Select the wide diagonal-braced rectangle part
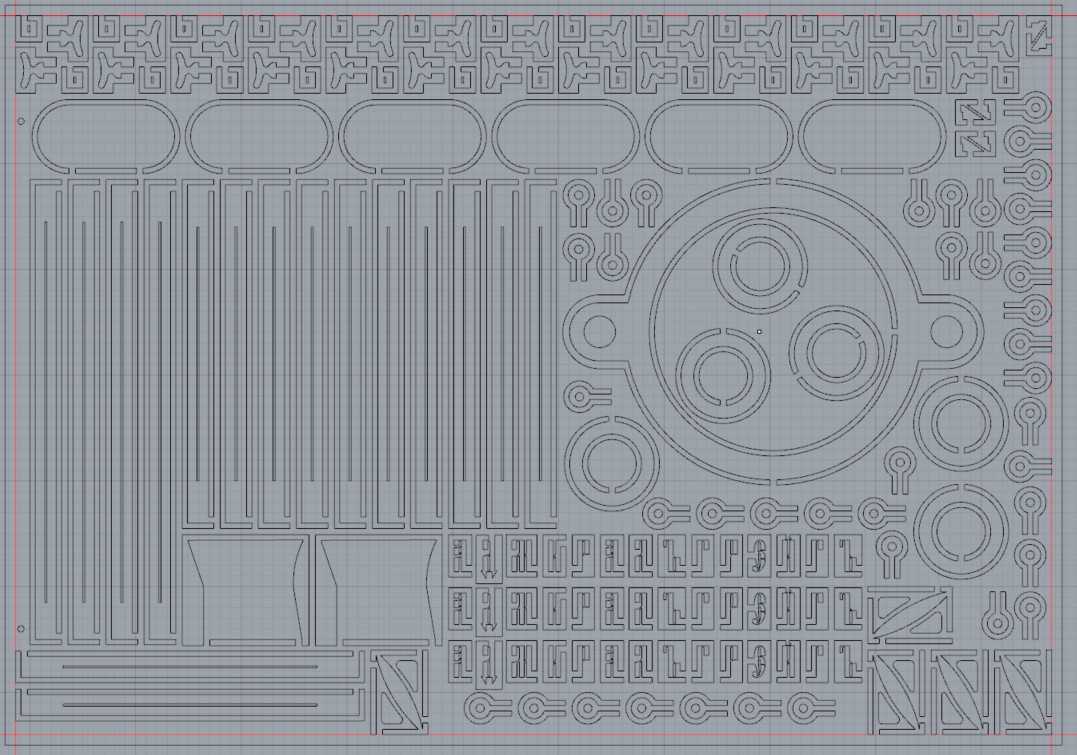 908,613
